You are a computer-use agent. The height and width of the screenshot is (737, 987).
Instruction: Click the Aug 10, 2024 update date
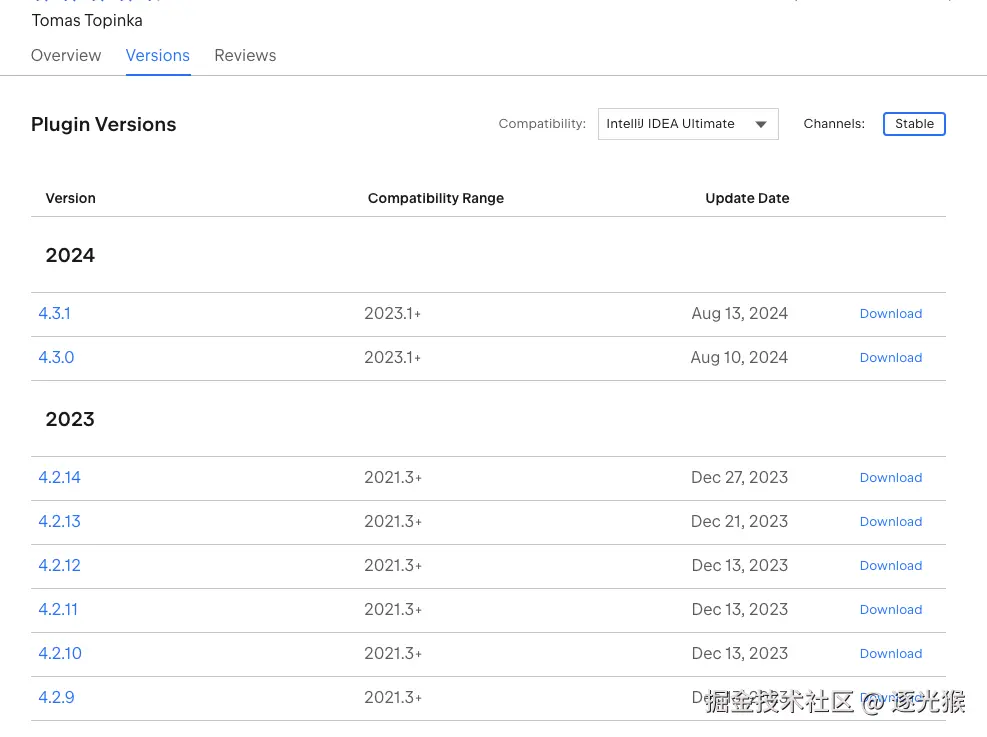click(x=739, y=357)
